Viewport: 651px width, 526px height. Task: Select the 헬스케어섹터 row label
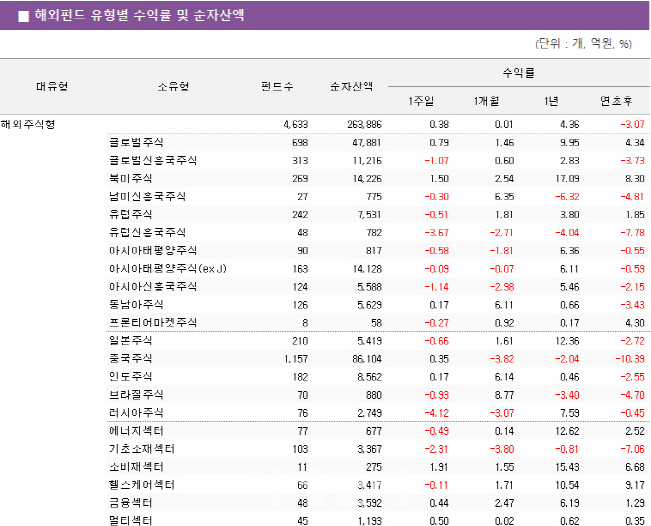[x=142, y=485]
